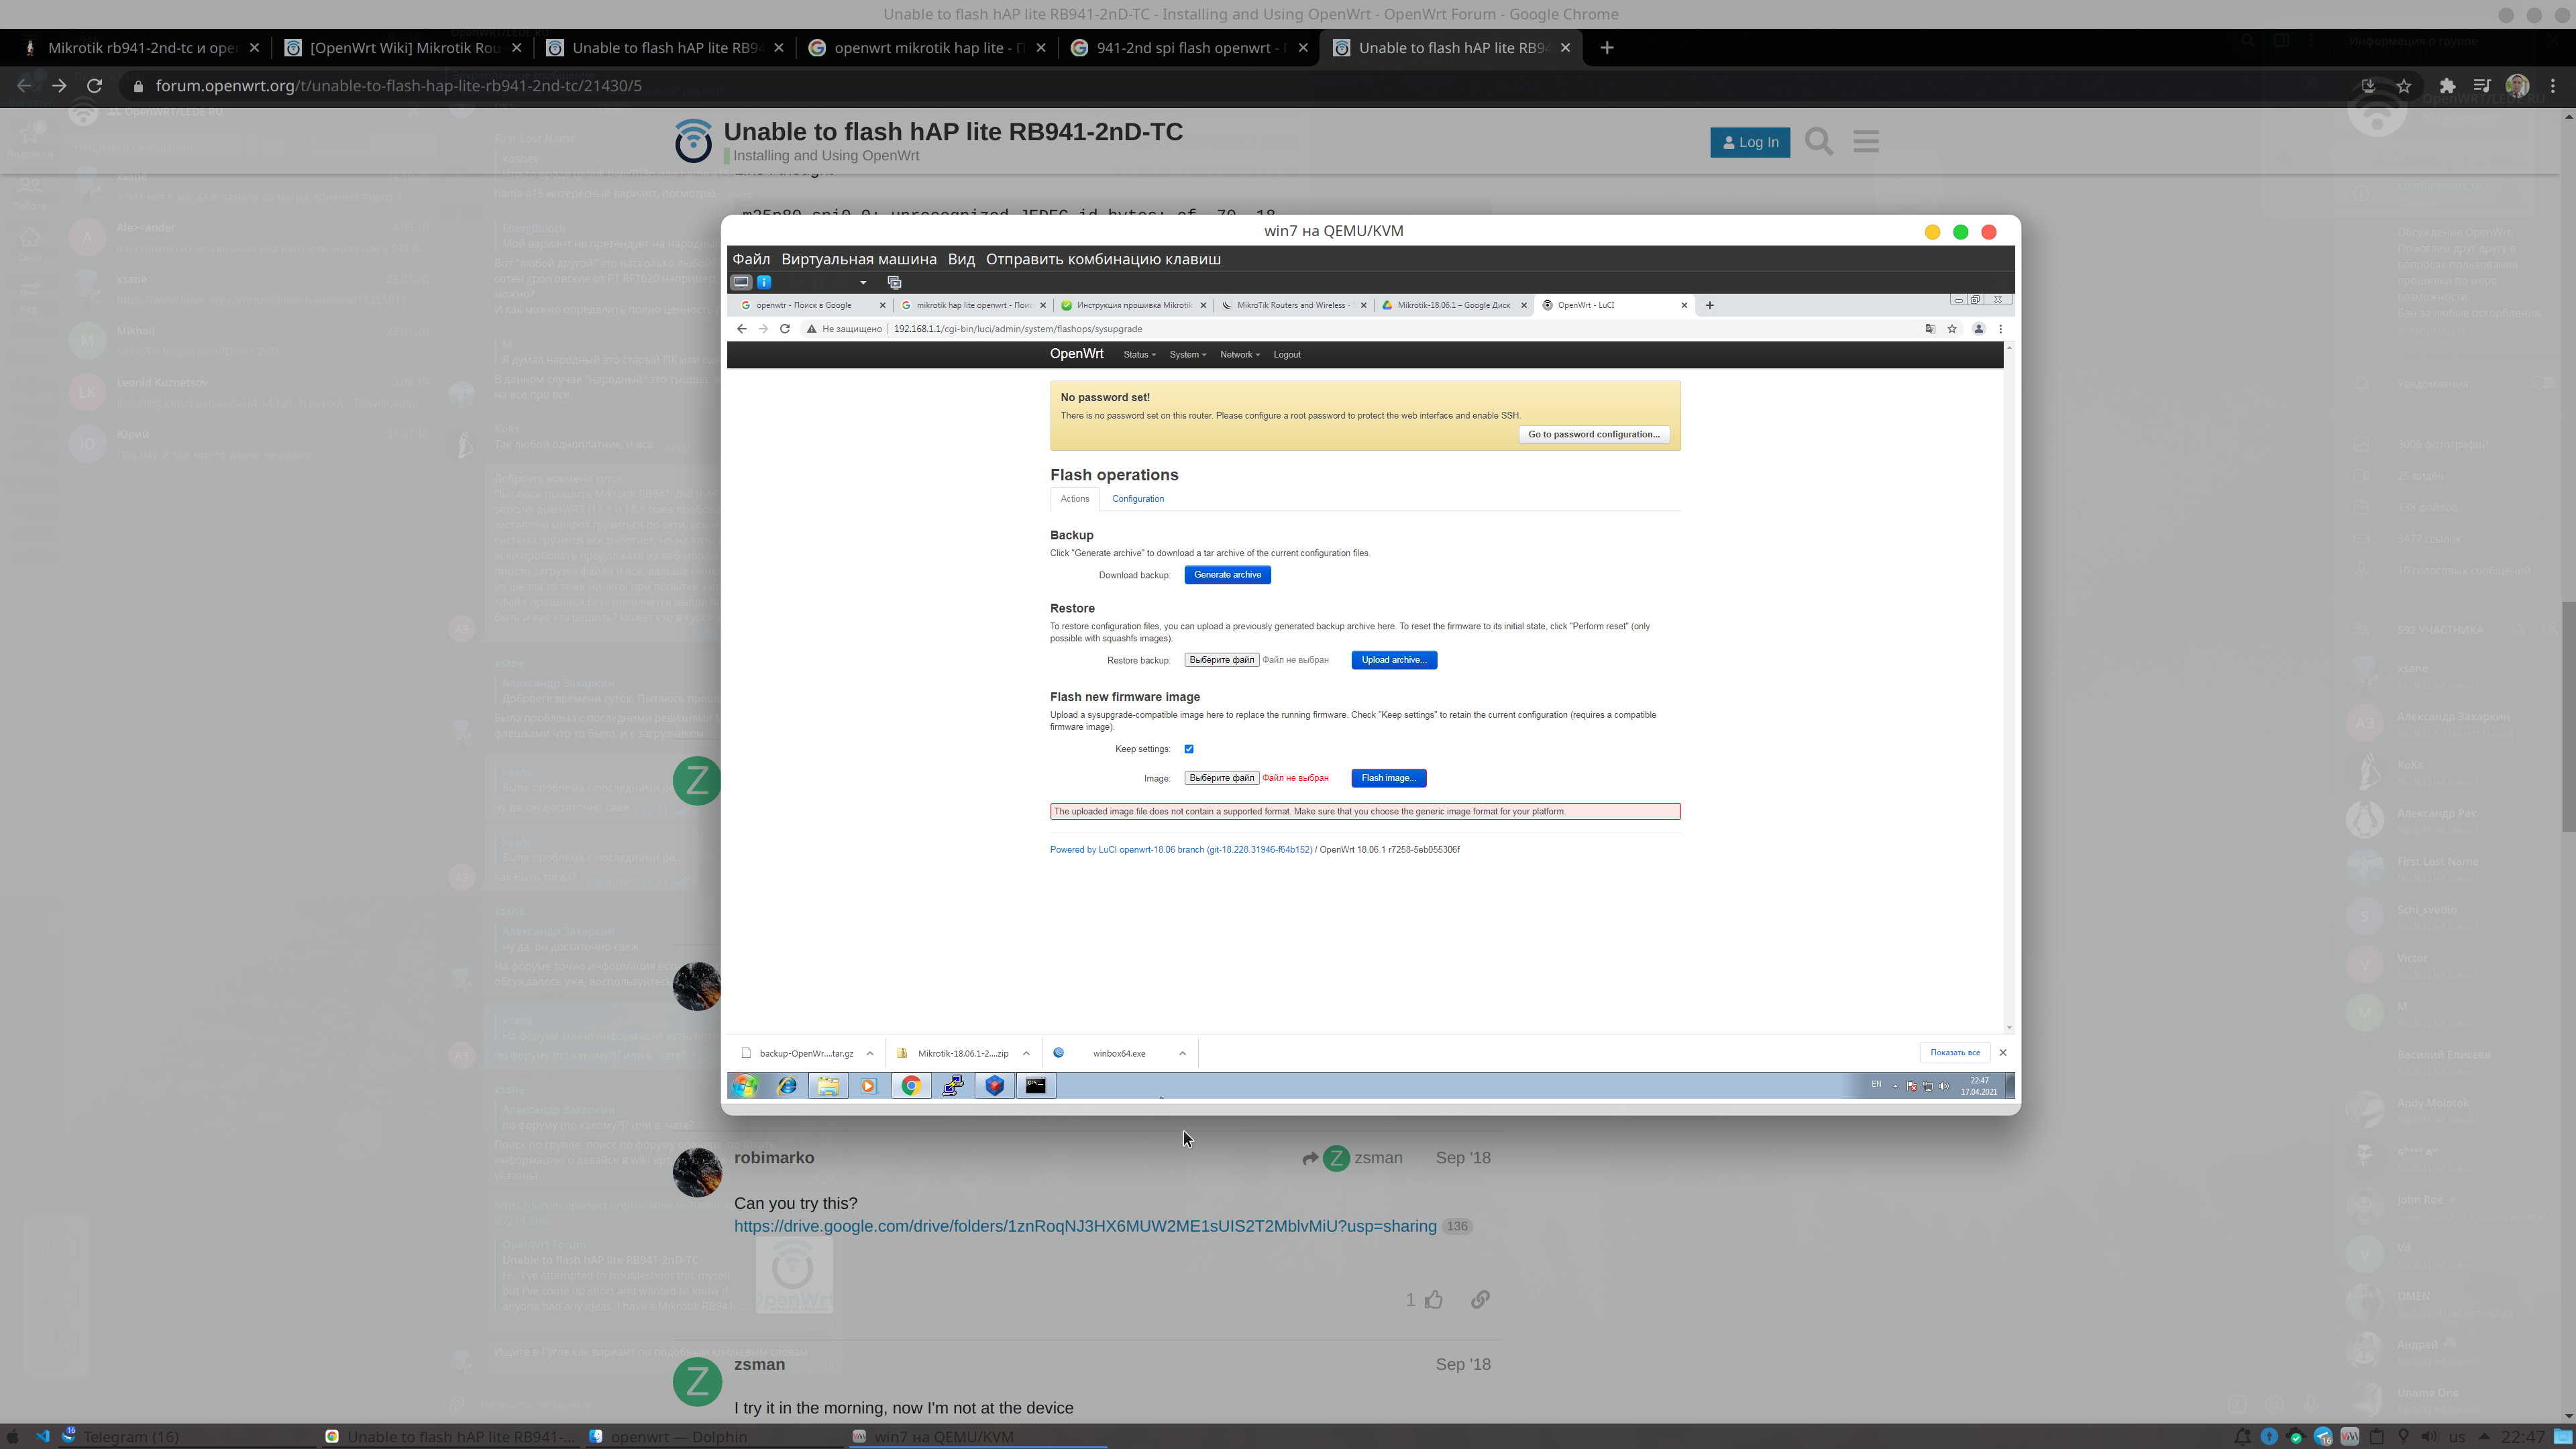Expand the Status dropdown in OpenWrt navbar
Image resolution: width=2576 pixels, height=1449 pixels.
tap(1139, 354)
